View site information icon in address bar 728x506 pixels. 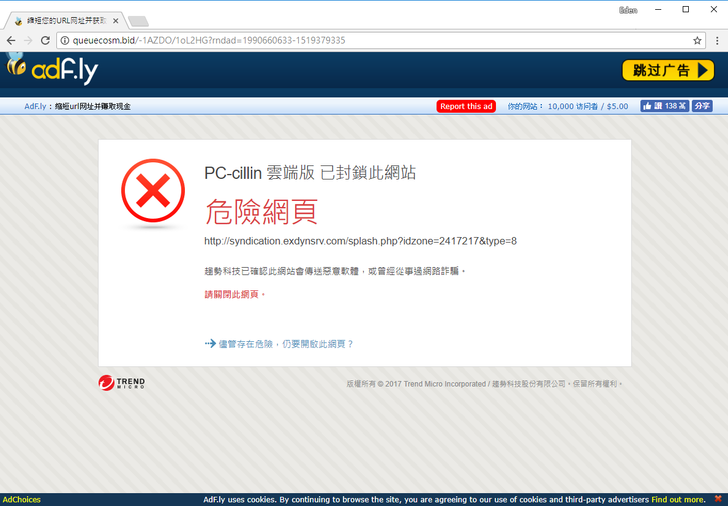tap(65, 40)
